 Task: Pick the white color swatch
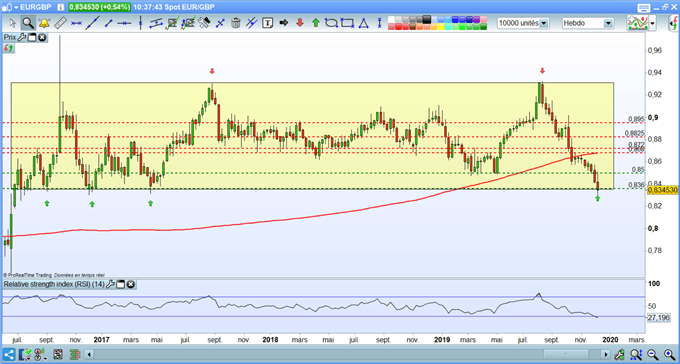click(392, 20)
